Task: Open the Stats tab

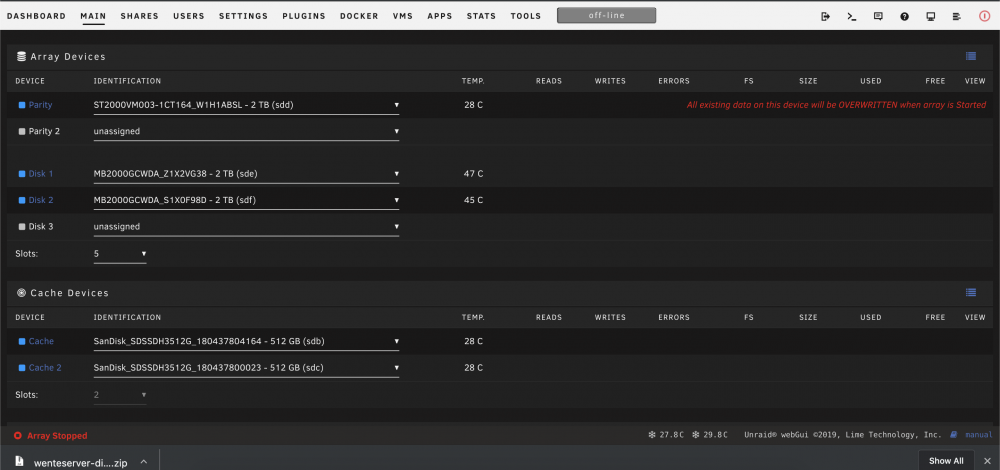Action: pos(482,16)
